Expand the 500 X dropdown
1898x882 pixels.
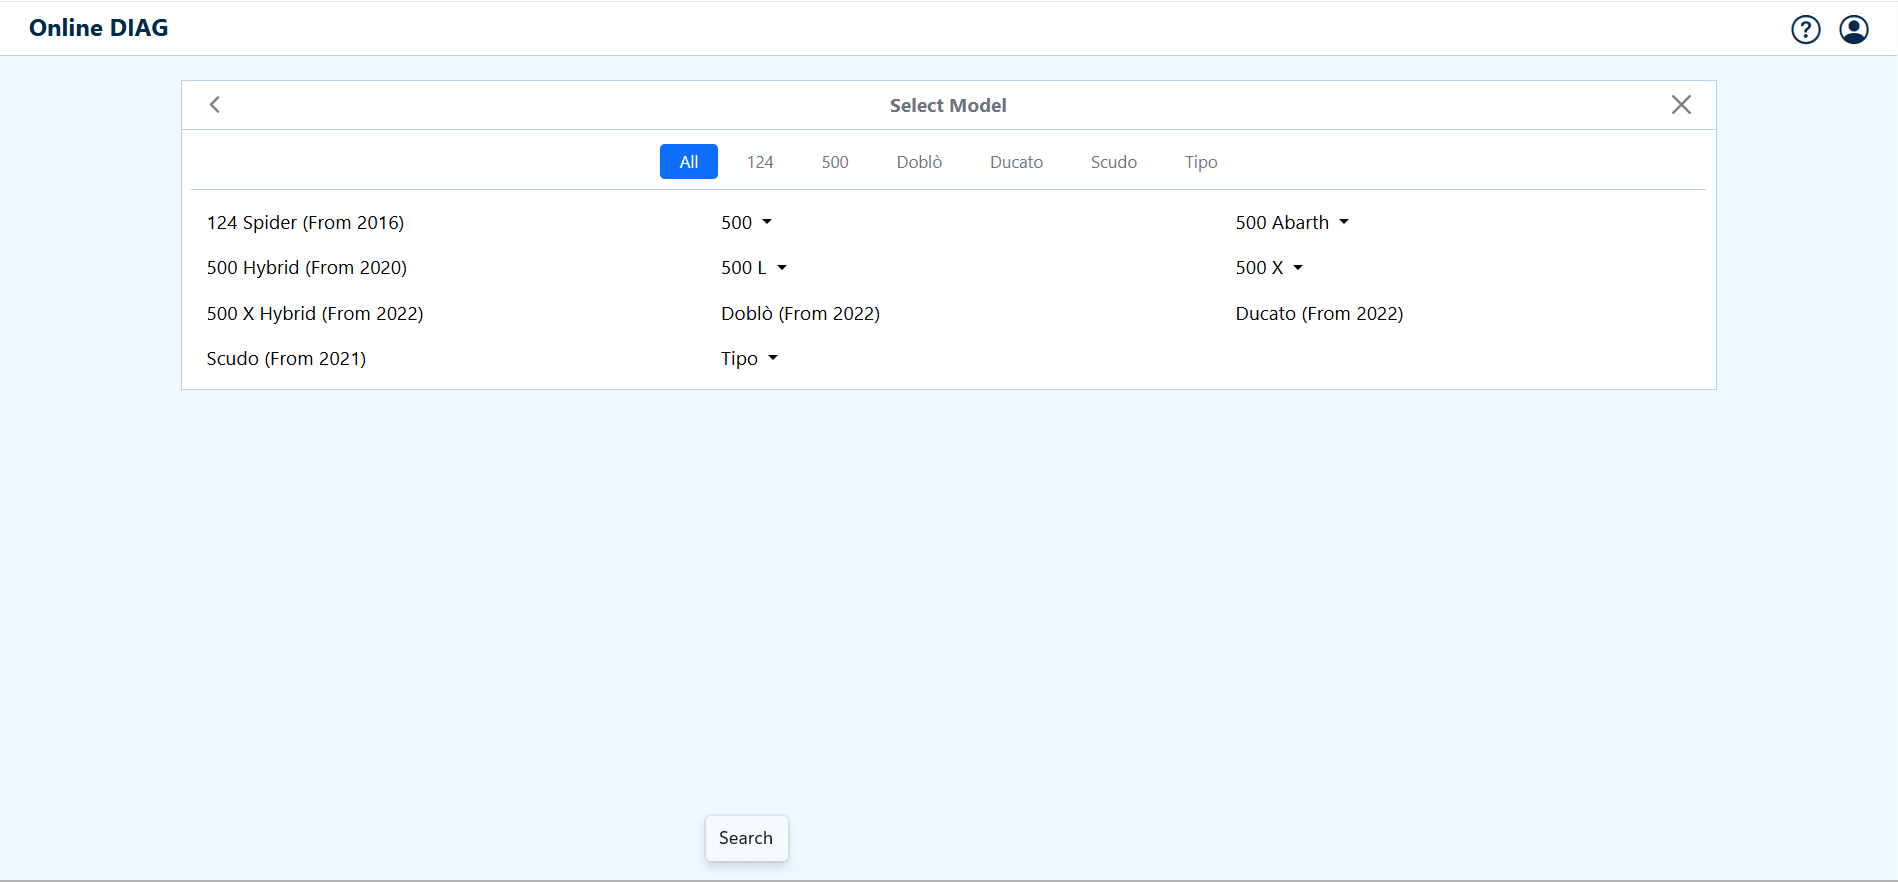click(1268, 268)
